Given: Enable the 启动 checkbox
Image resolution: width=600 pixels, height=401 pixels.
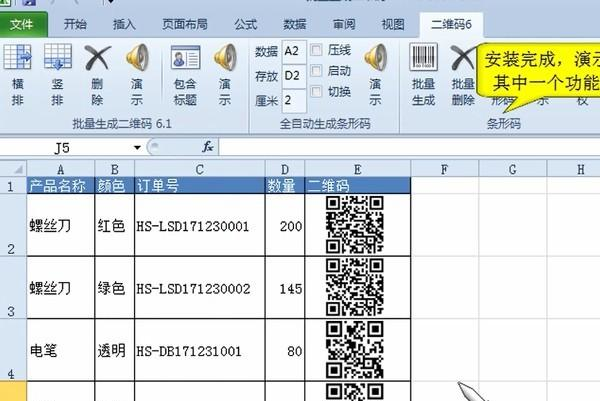Looking at the screenshot, I should 316,71.
